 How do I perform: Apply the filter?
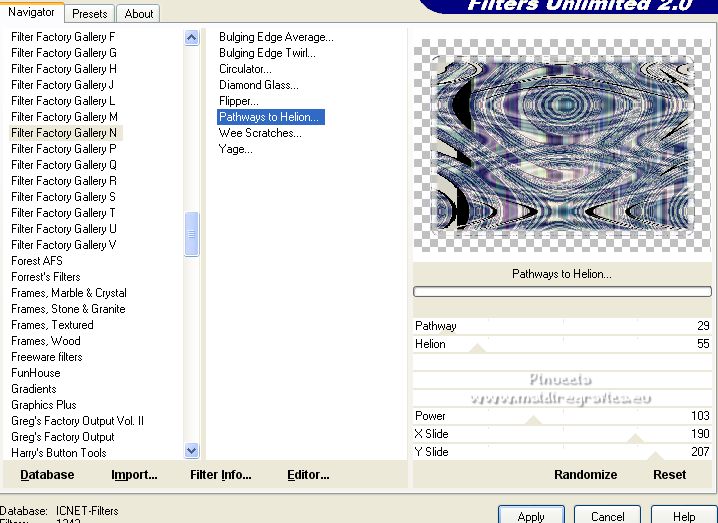pos(531,516)
